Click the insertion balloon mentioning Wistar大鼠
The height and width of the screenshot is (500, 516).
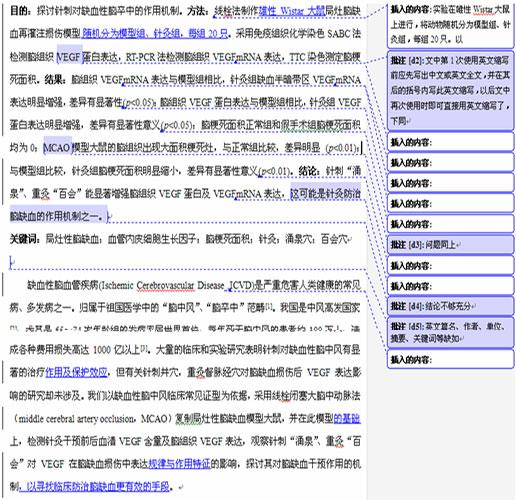(450, 25)
